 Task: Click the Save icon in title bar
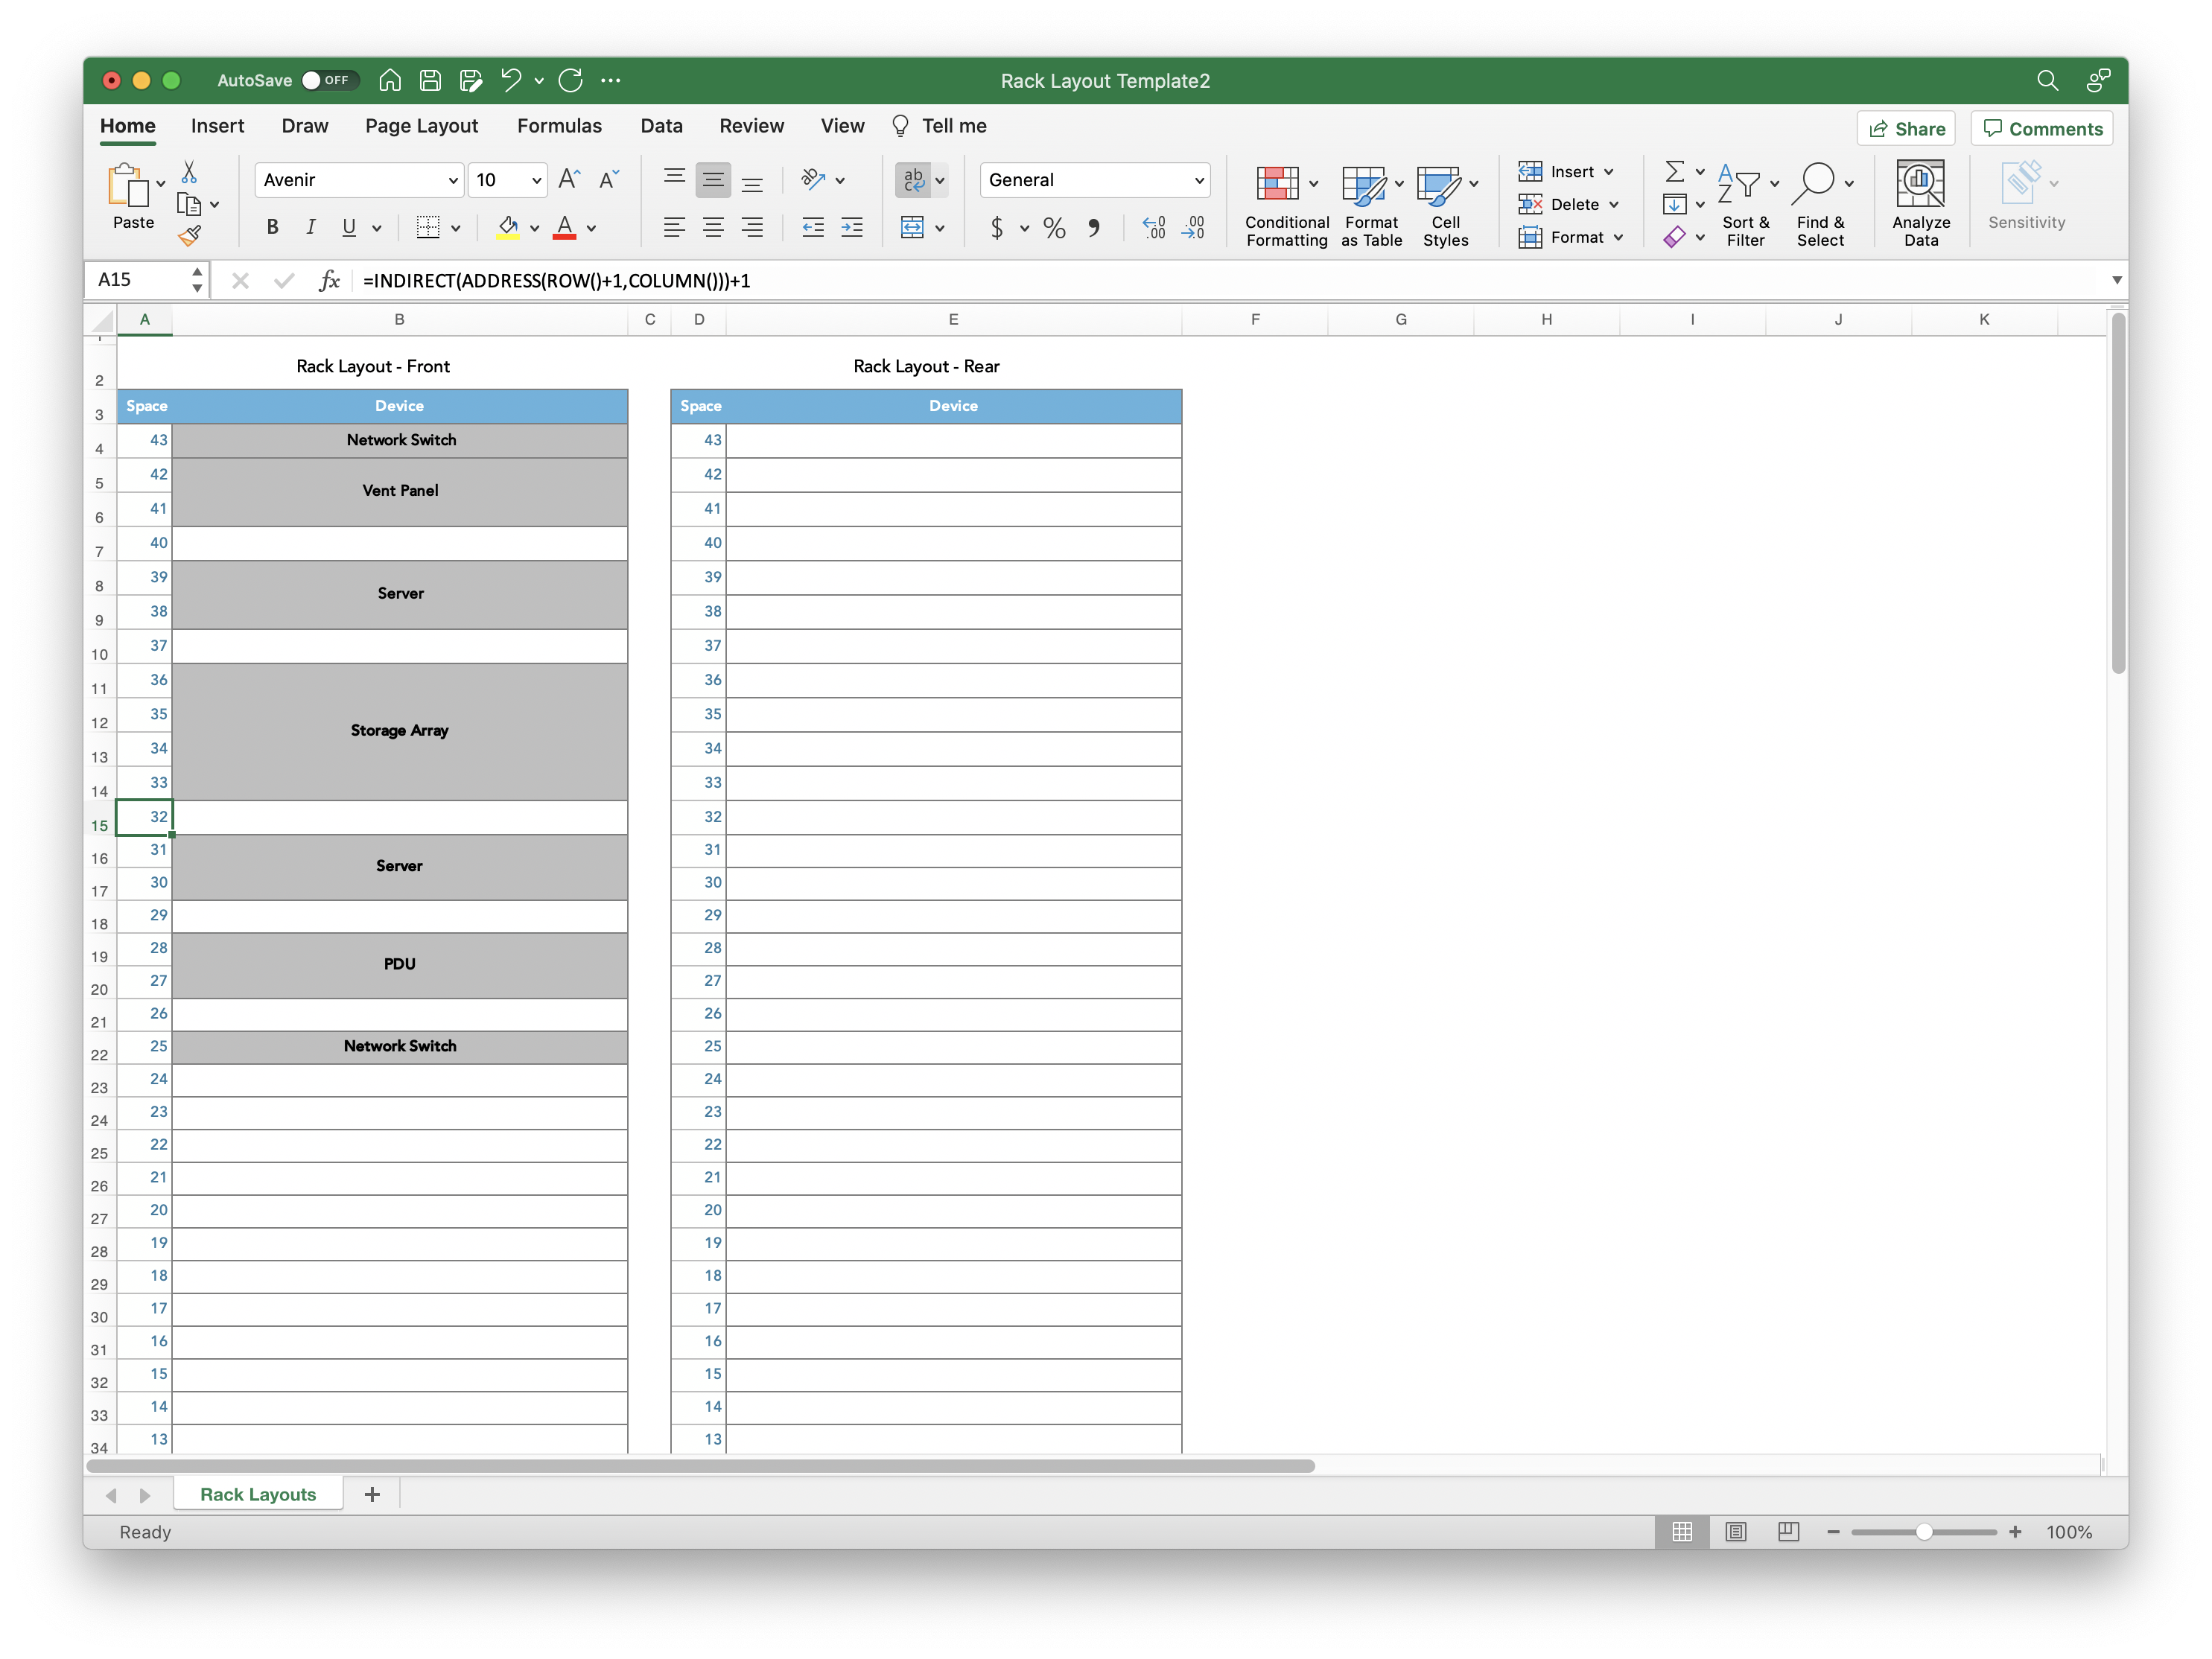(430, 81)
